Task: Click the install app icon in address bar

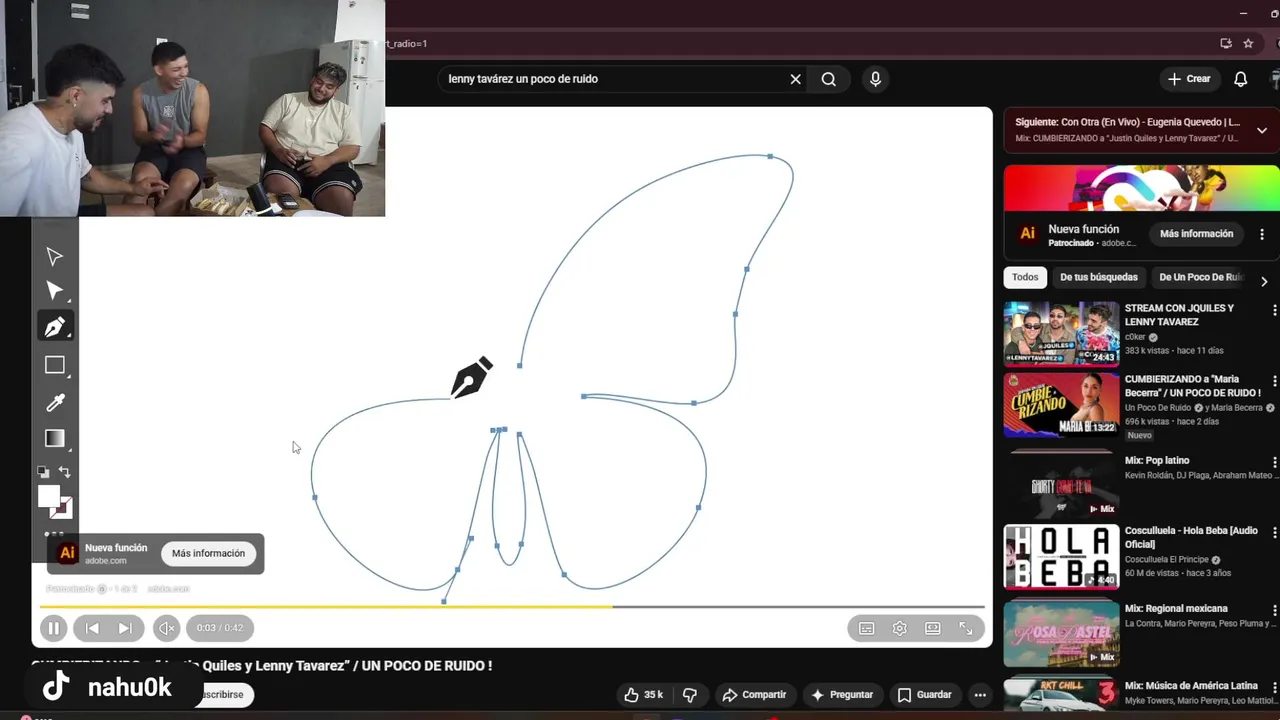Action: [1226, 43]
